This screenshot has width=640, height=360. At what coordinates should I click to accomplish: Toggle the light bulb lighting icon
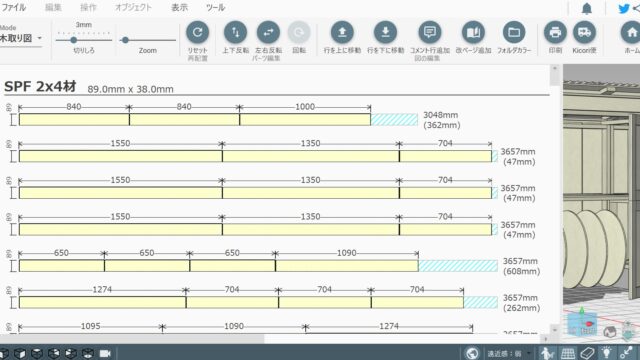tap(607, 353)
